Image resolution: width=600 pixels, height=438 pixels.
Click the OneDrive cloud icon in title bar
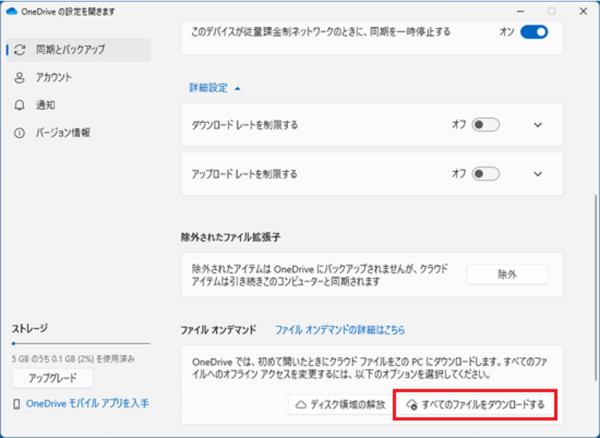tap(11, 10)
